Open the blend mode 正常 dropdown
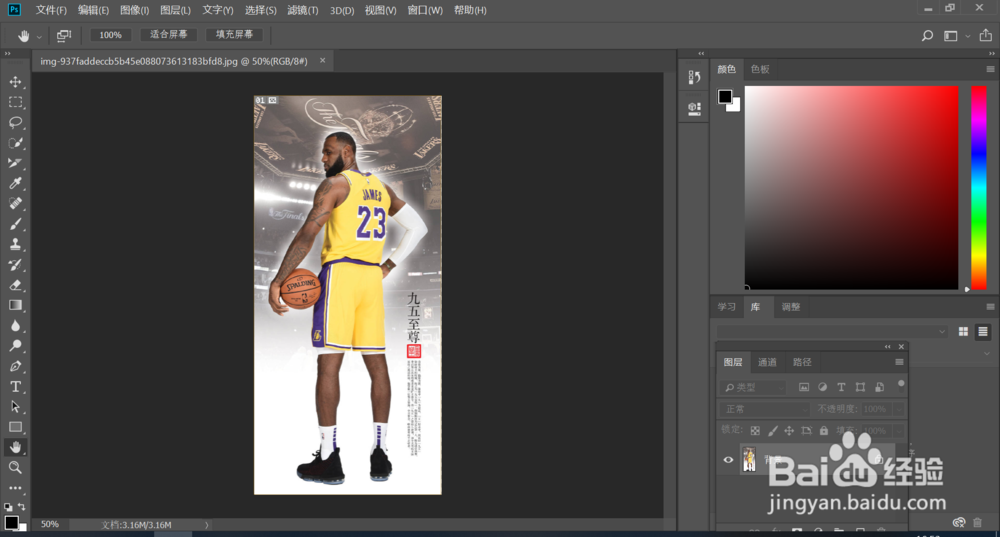Image resolution: width=1000 pixels, height=537 pixels. coord(765,409)
